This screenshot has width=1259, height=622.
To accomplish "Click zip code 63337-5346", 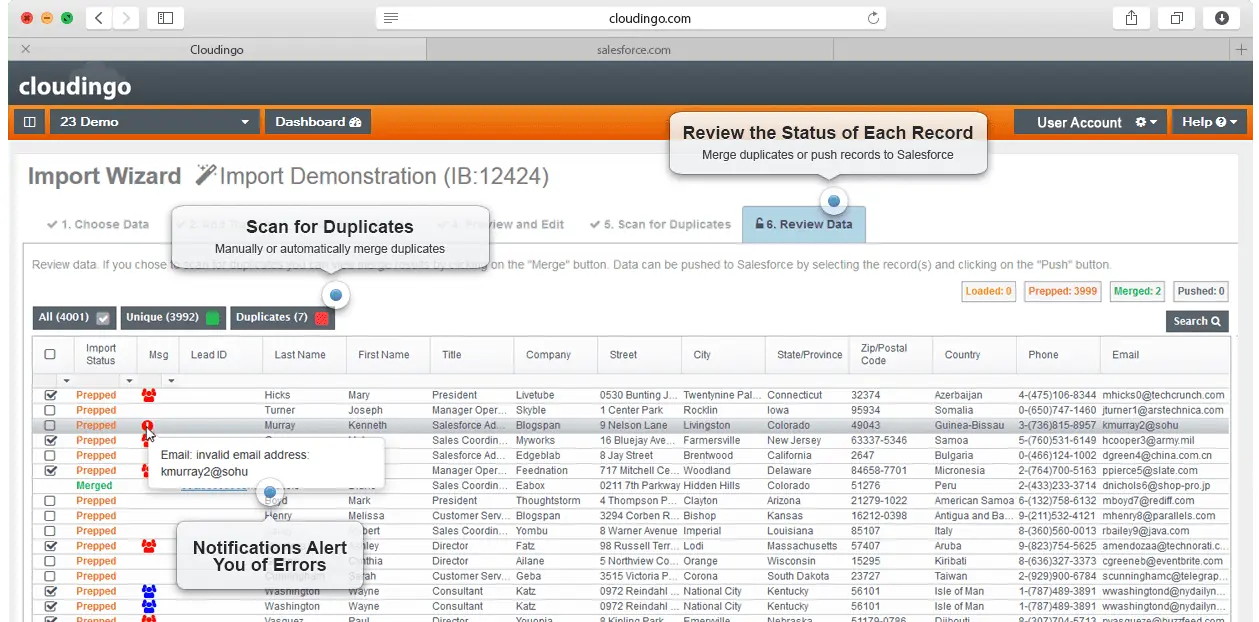I will coord(879,440).
